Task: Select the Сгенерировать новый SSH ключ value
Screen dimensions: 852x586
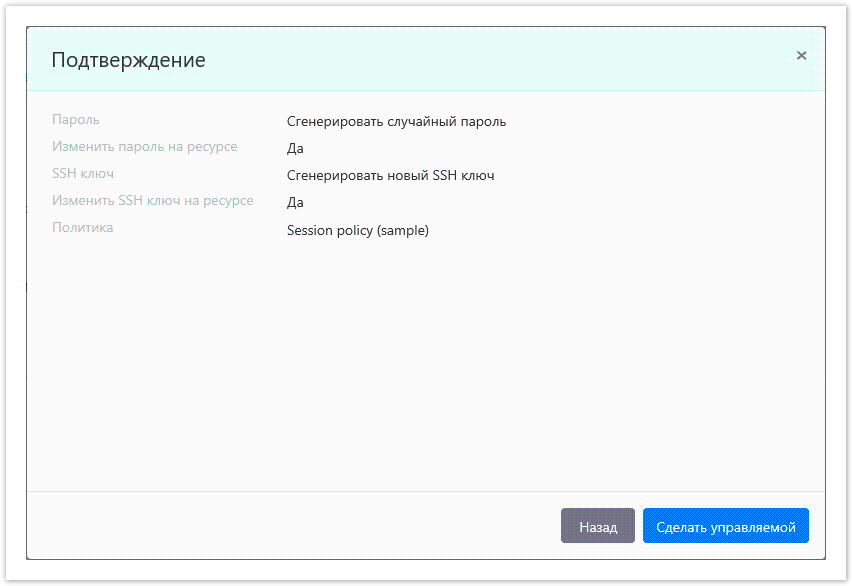Action: 390,176
